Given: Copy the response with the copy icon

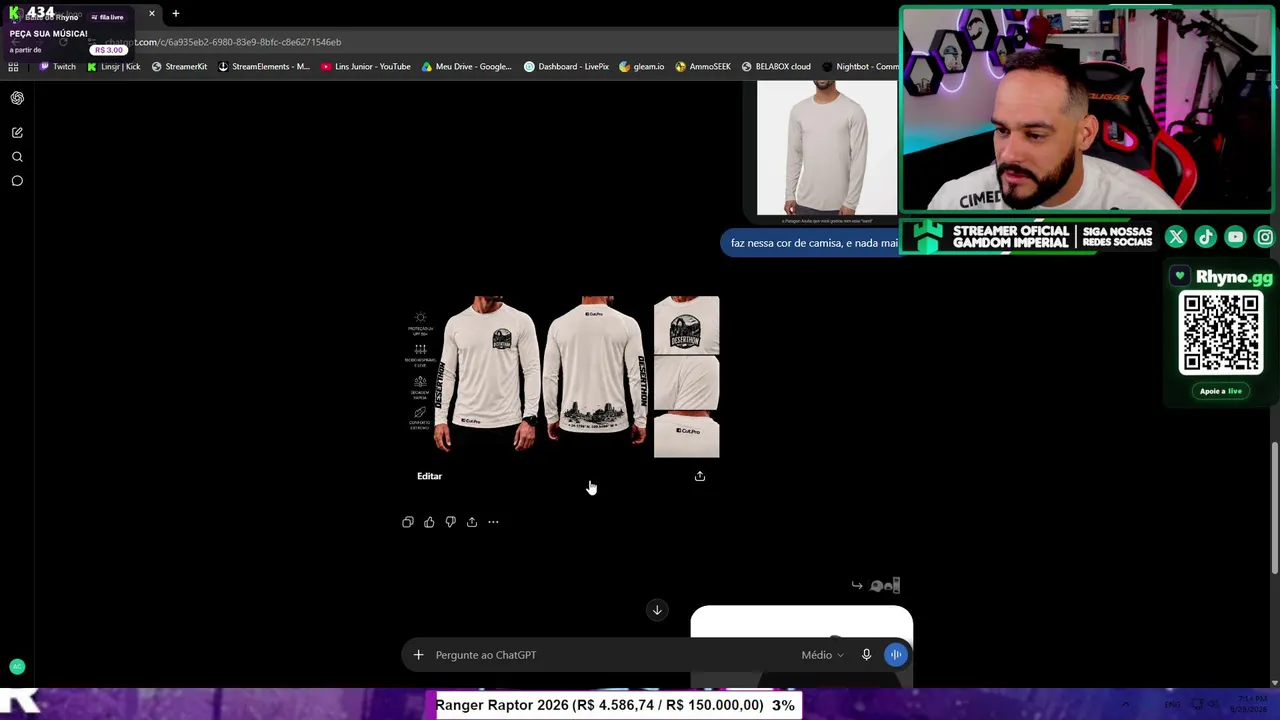Looking at the screenshot, I should coord(408,522).
